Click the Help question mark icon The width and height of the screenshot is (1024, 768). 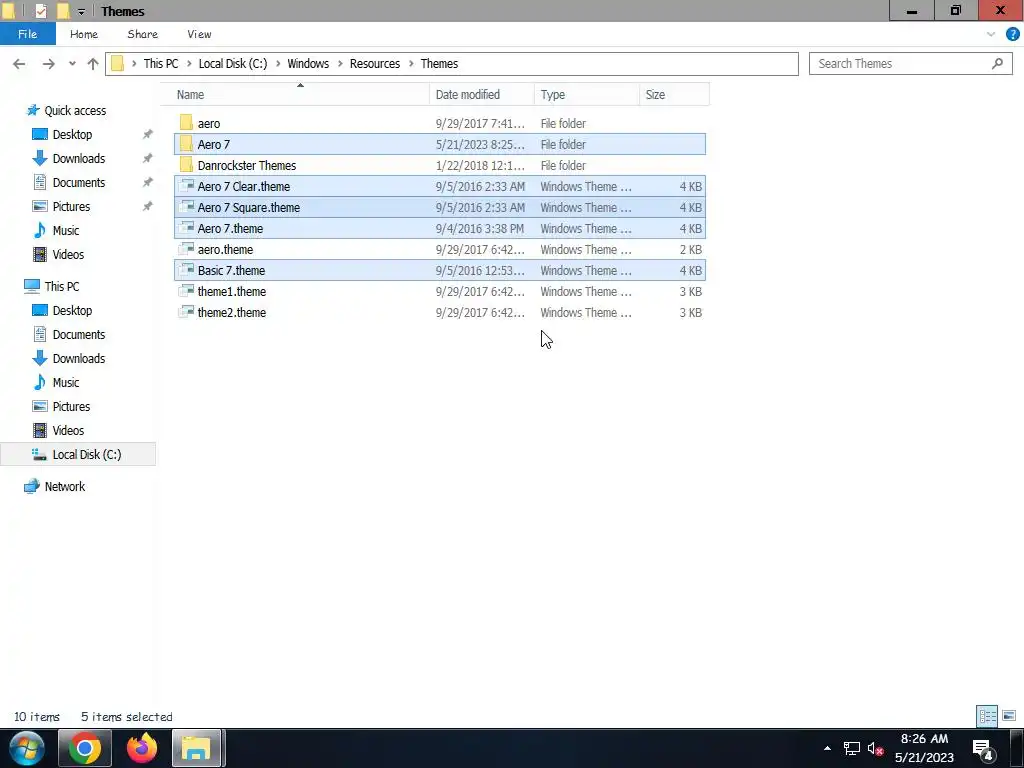click(x=1012, y=34)
